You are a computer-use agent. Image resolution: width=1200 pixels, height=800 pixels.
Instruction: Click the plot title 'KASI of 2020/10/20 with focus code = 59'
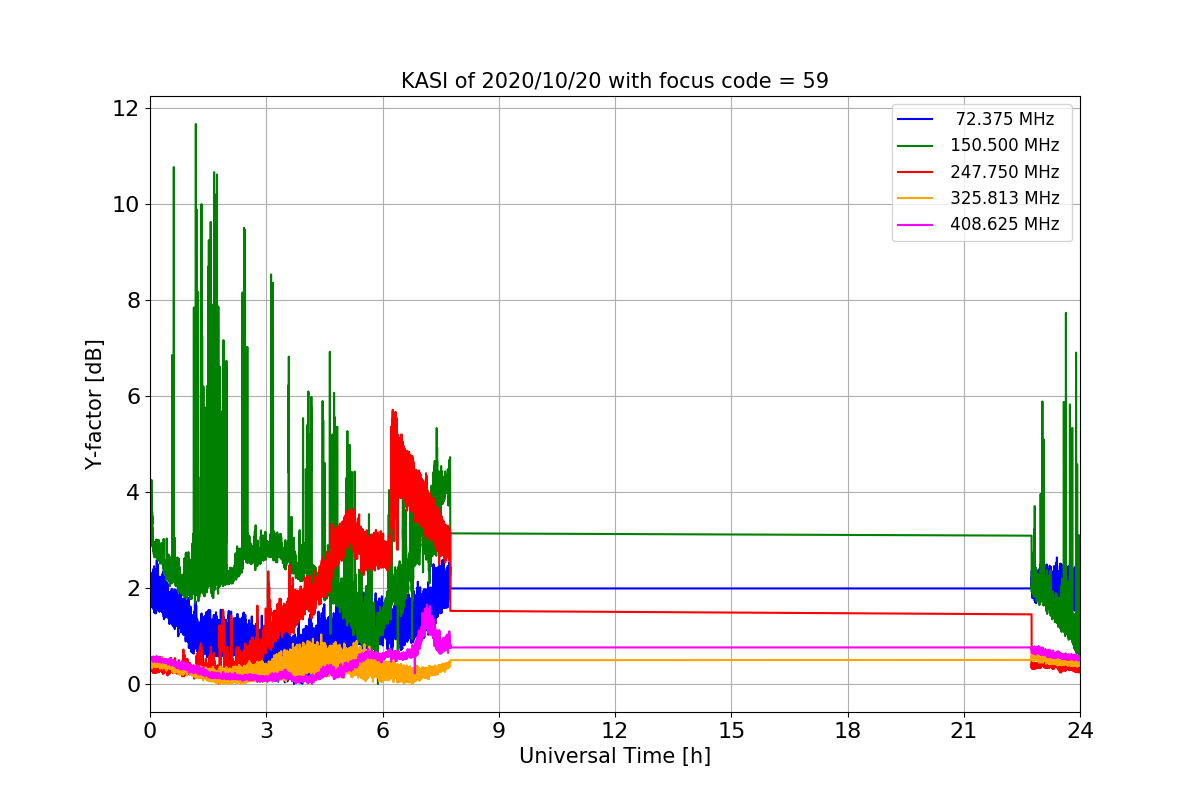coord(614,81)
